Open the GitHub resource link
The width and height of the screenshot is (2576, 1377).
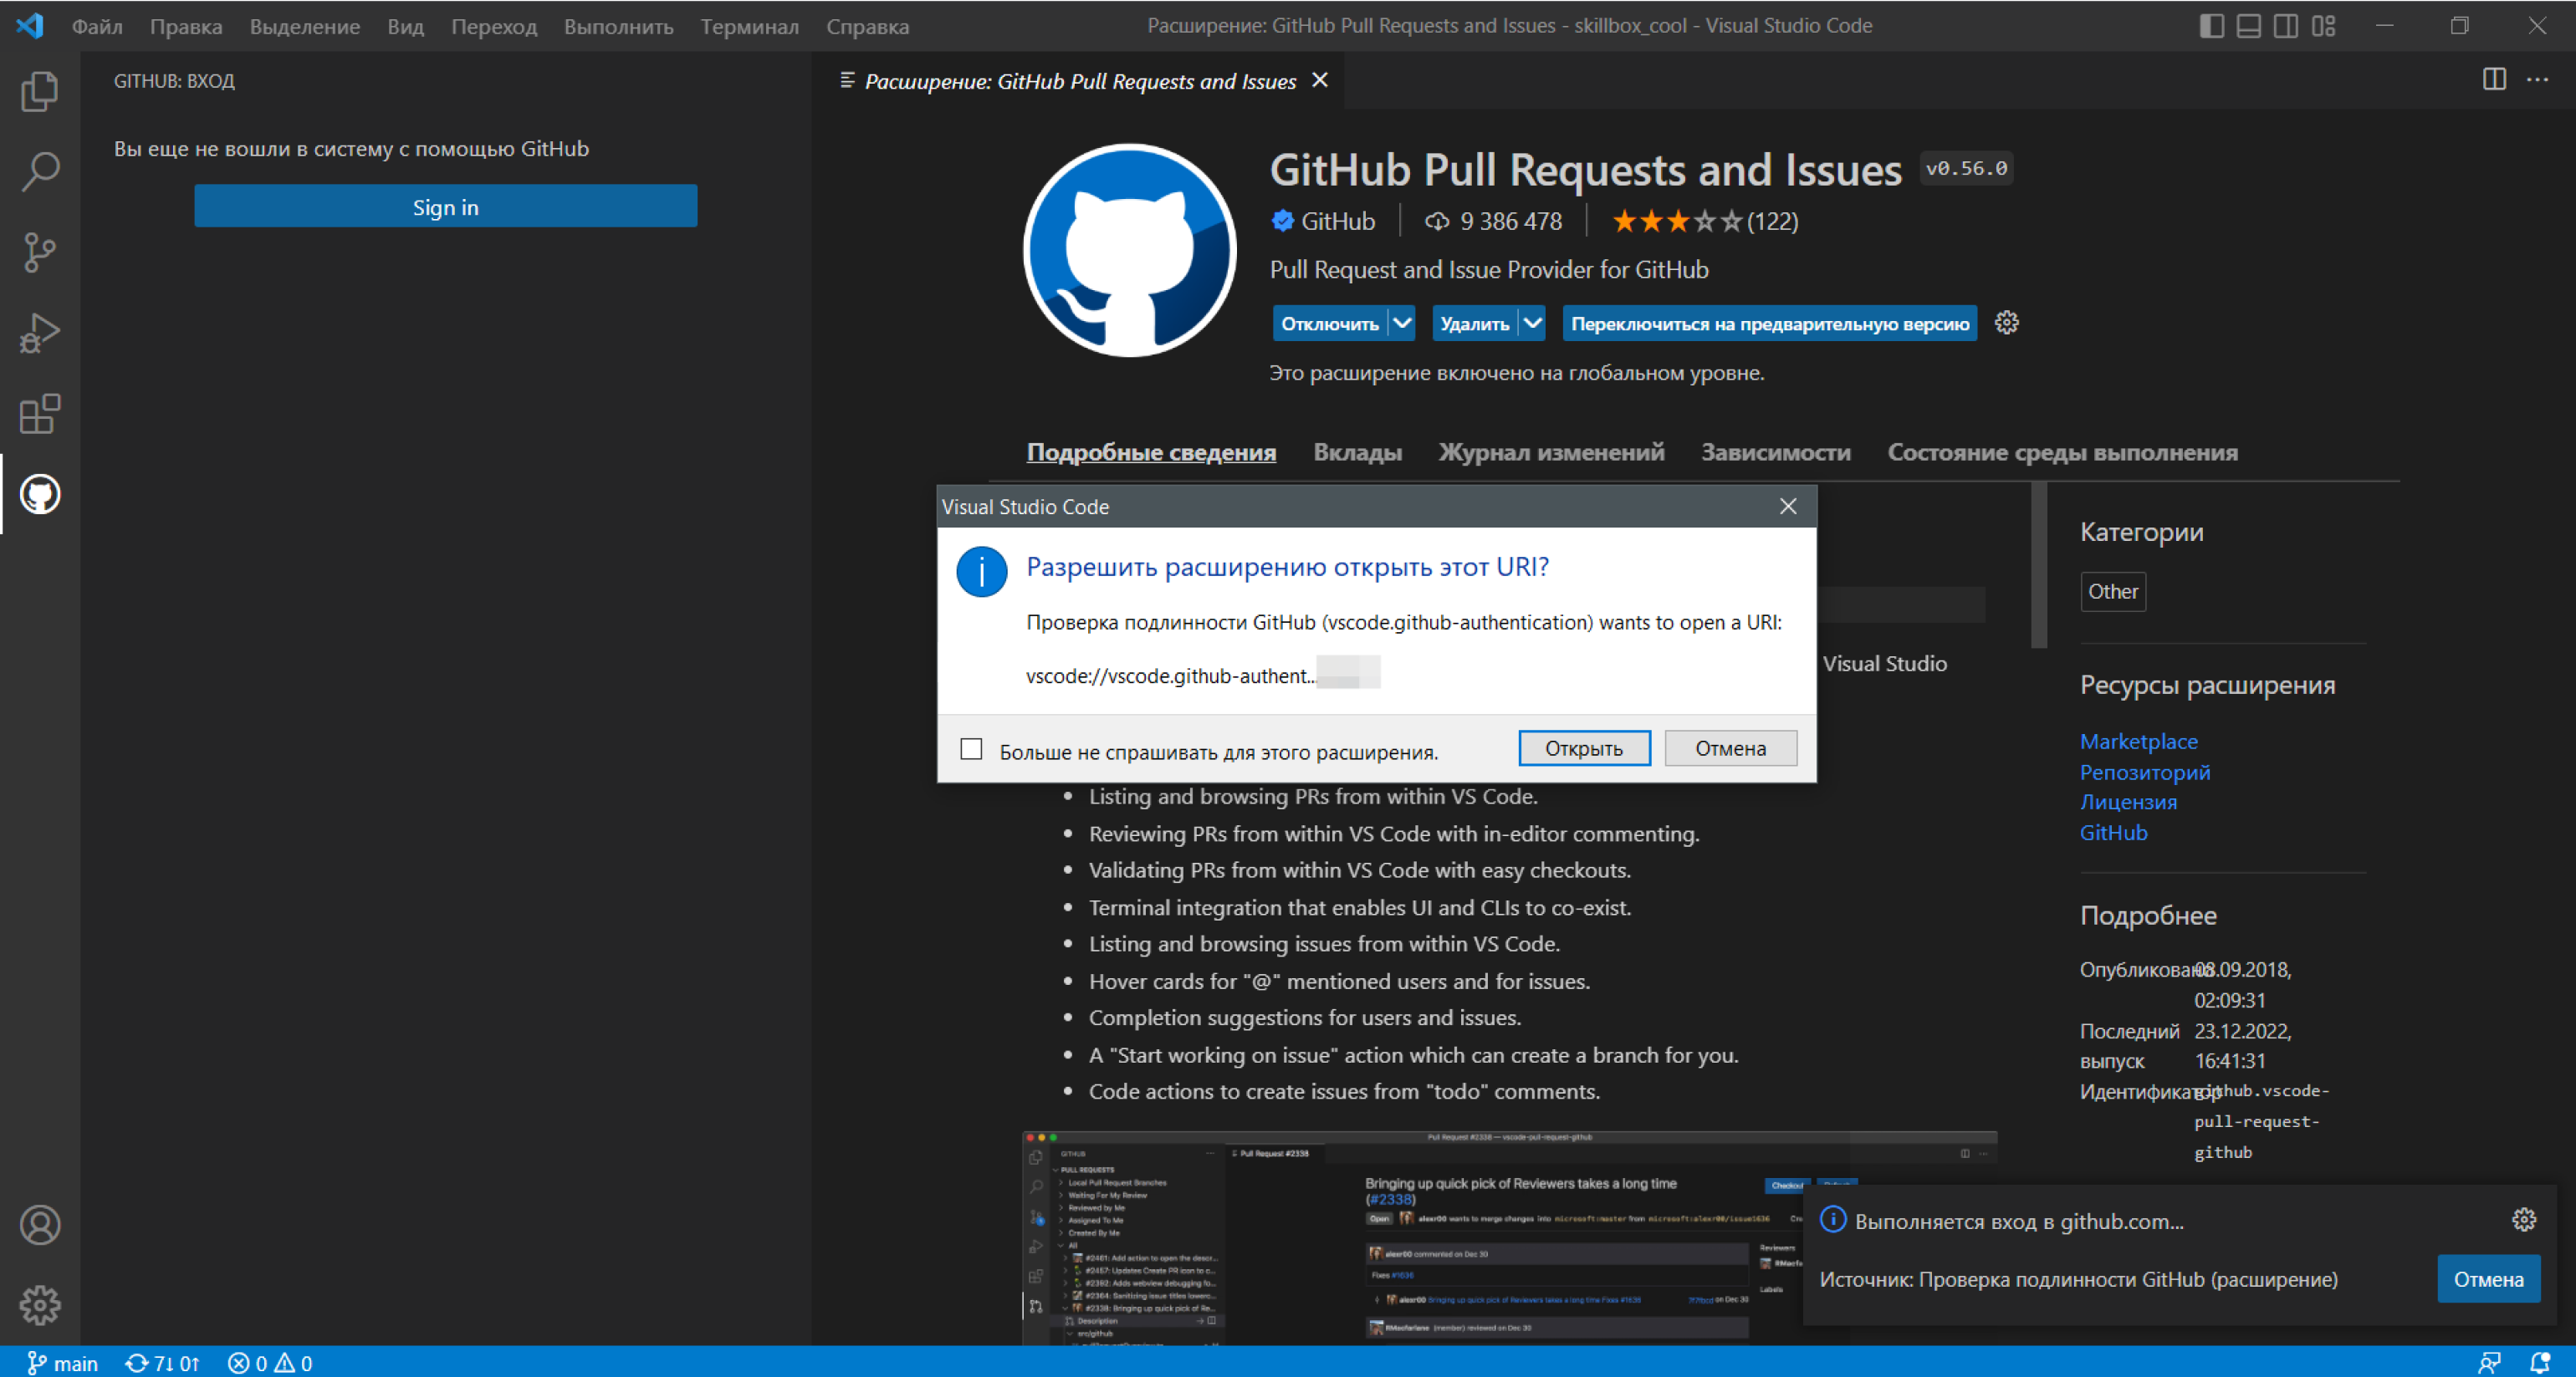coord(2113,832)
